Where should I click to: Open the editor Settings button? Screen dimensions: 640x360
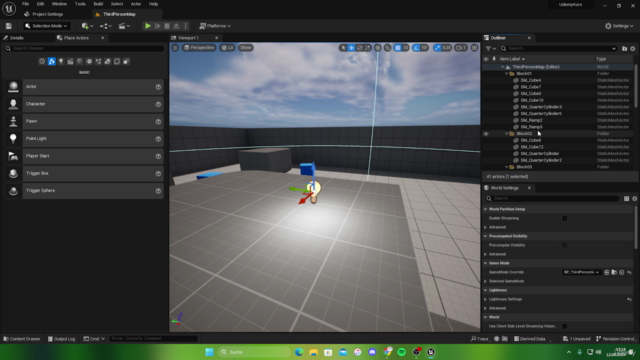pyautogui.click(x=619, y=26)
